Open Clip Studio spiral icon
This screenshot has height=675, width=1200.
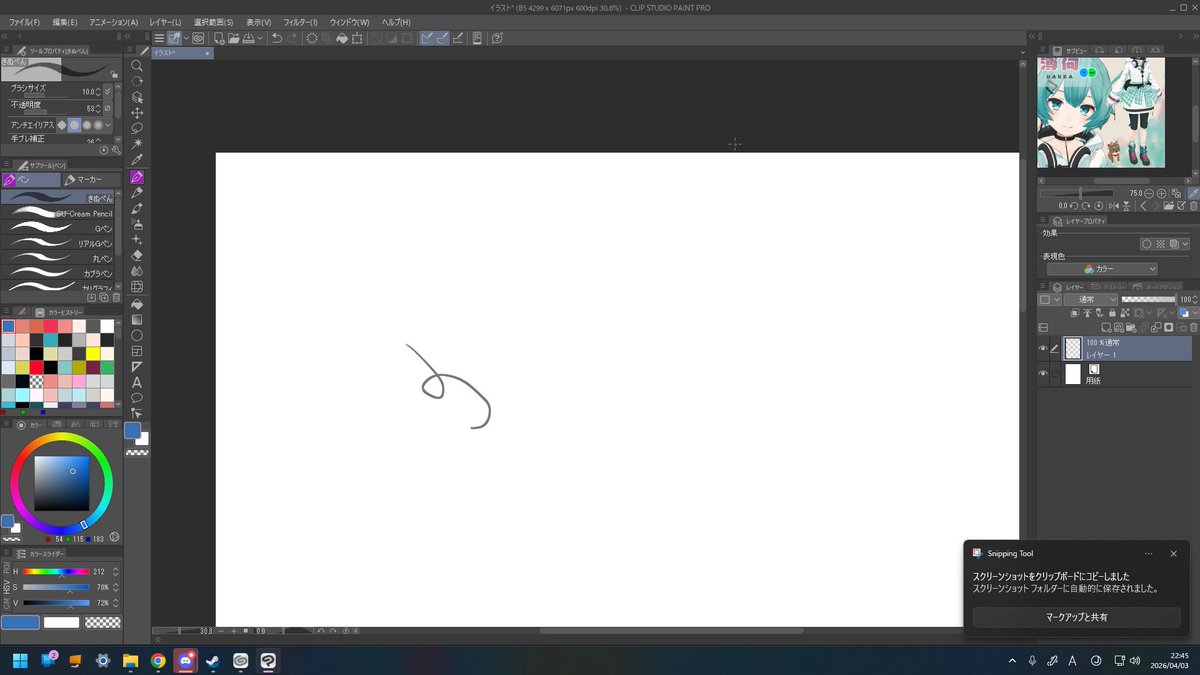click(x=198, y=38)
